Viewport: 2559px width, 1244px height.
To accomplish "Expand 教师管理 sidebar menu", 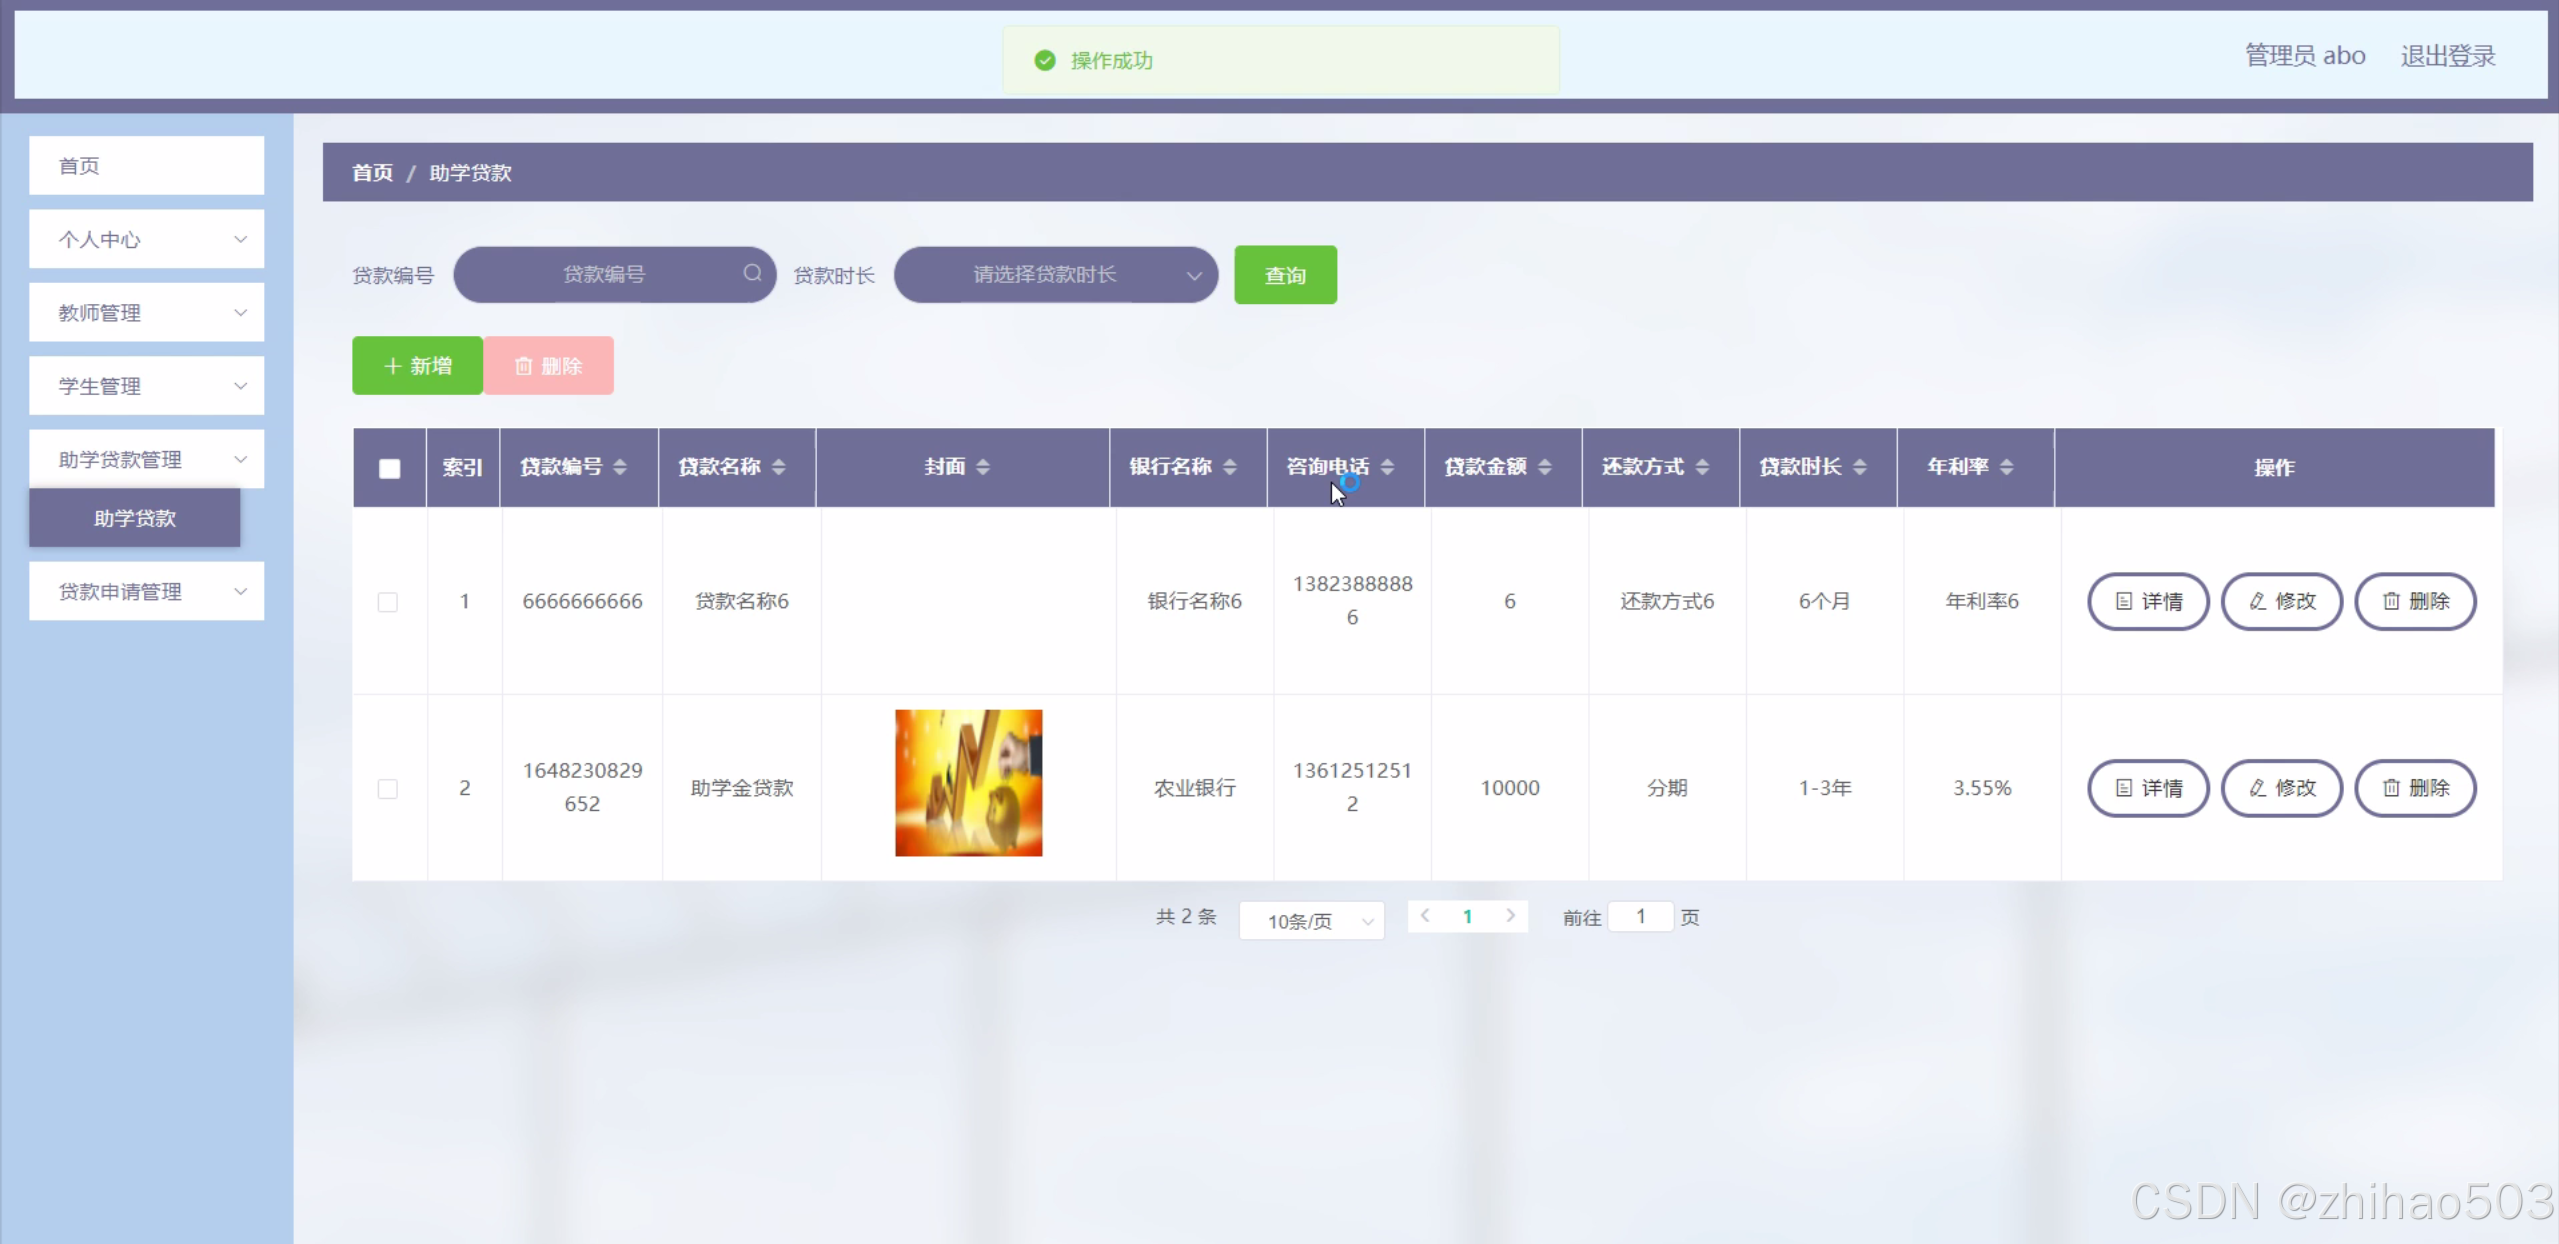I will coord(146,313).
